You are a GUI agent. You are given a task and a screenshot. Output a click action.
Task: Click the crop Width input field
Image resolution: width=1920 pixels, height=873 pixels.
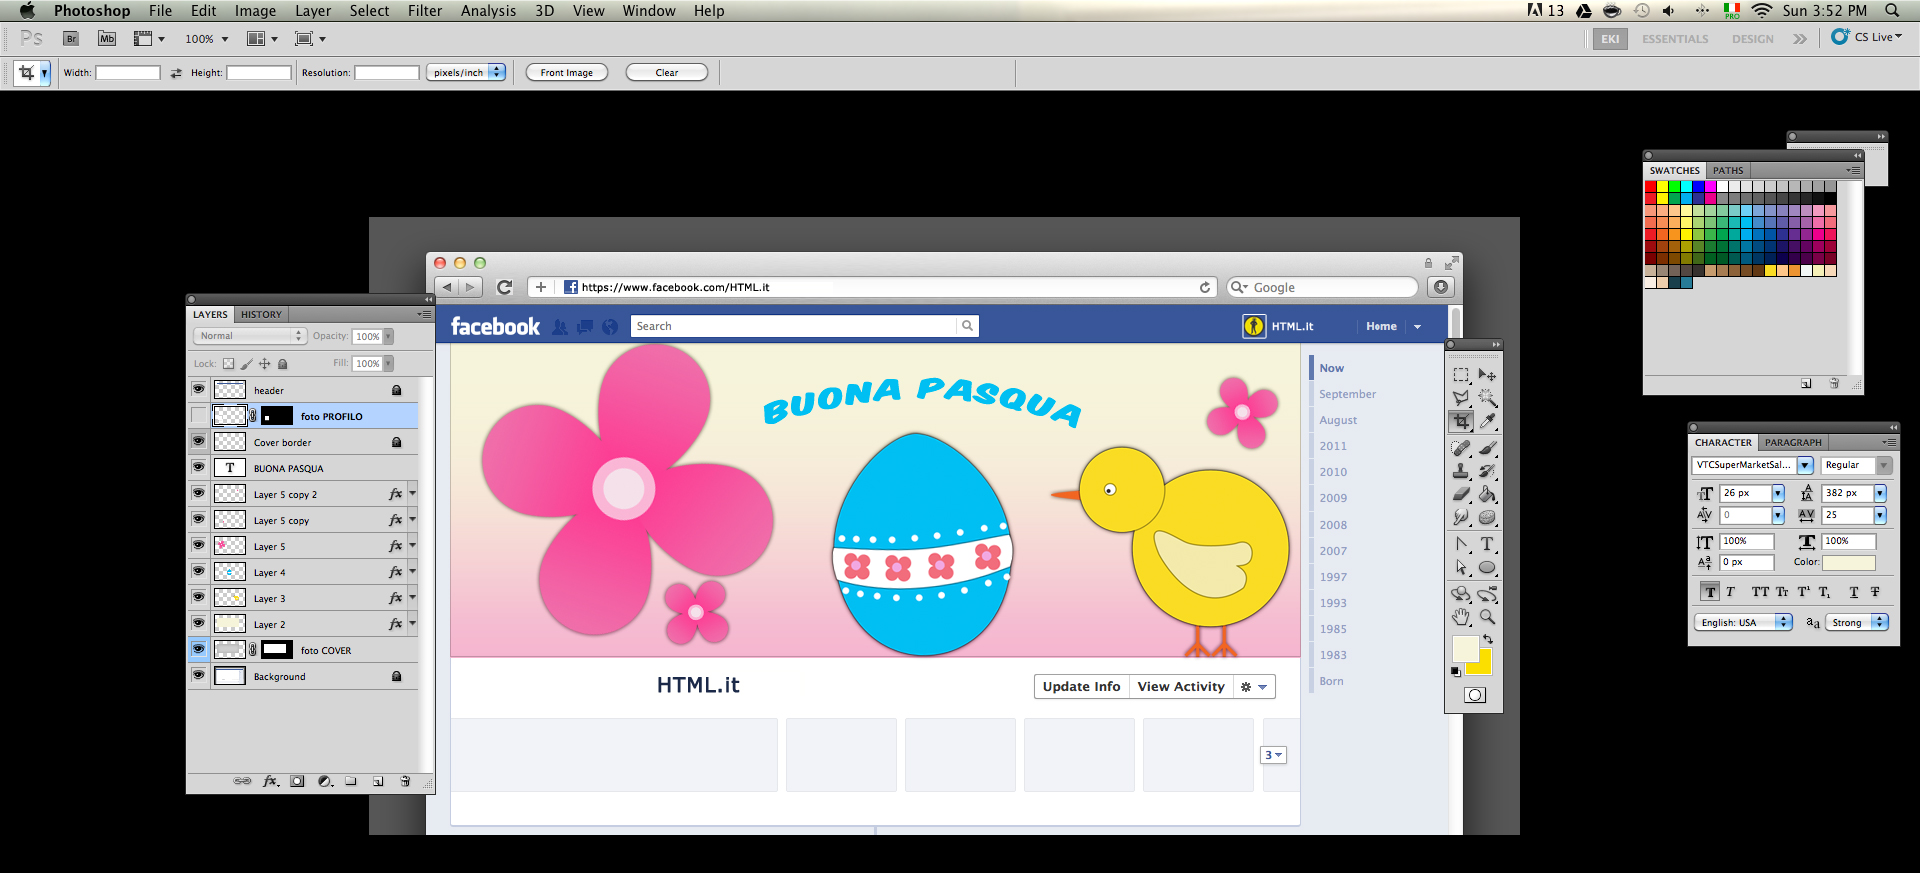click(128, 72)
